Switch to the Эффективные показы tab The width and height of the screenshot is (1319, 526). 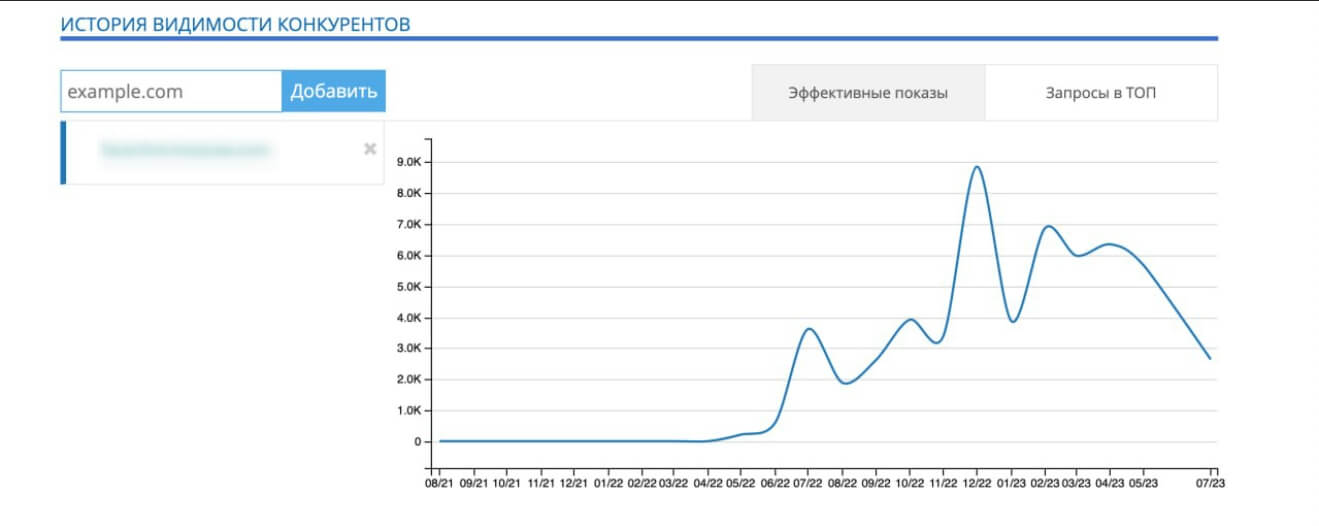coord(868,93)
